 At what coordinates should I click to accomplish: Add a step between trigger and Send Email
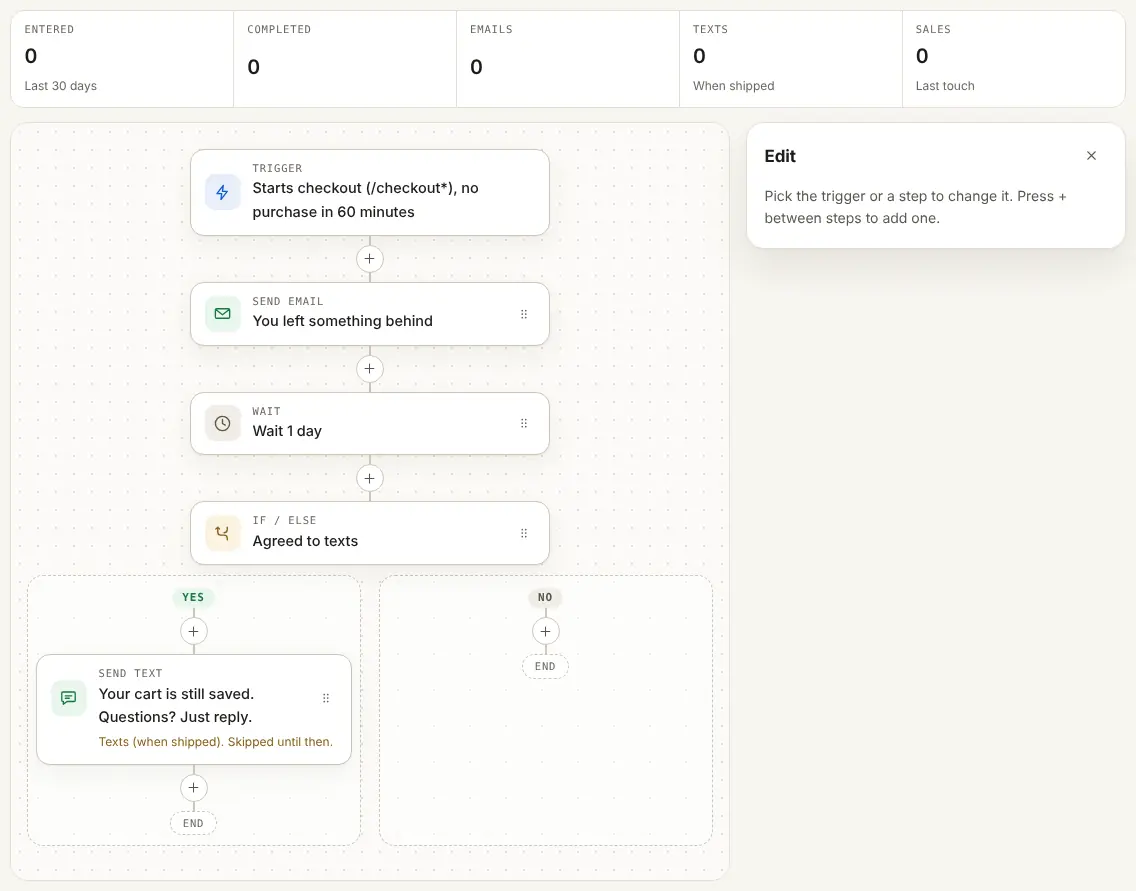tap(369, 259)
